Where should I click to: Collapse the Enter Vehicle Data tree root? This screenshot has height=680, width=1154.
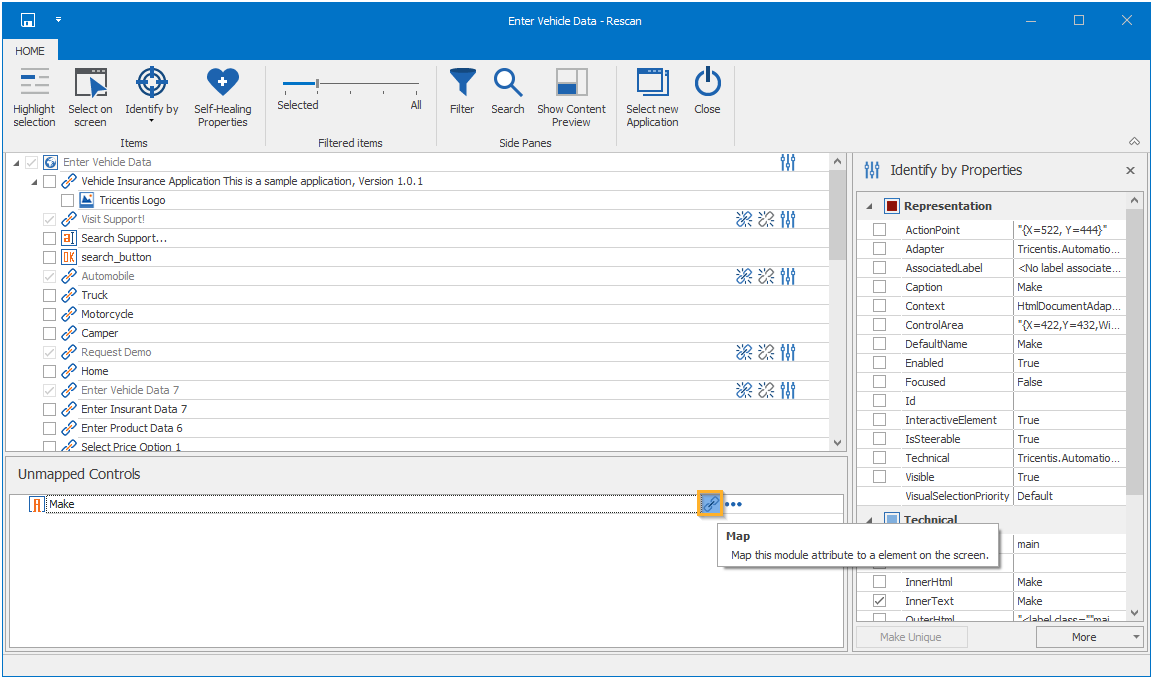17,163
